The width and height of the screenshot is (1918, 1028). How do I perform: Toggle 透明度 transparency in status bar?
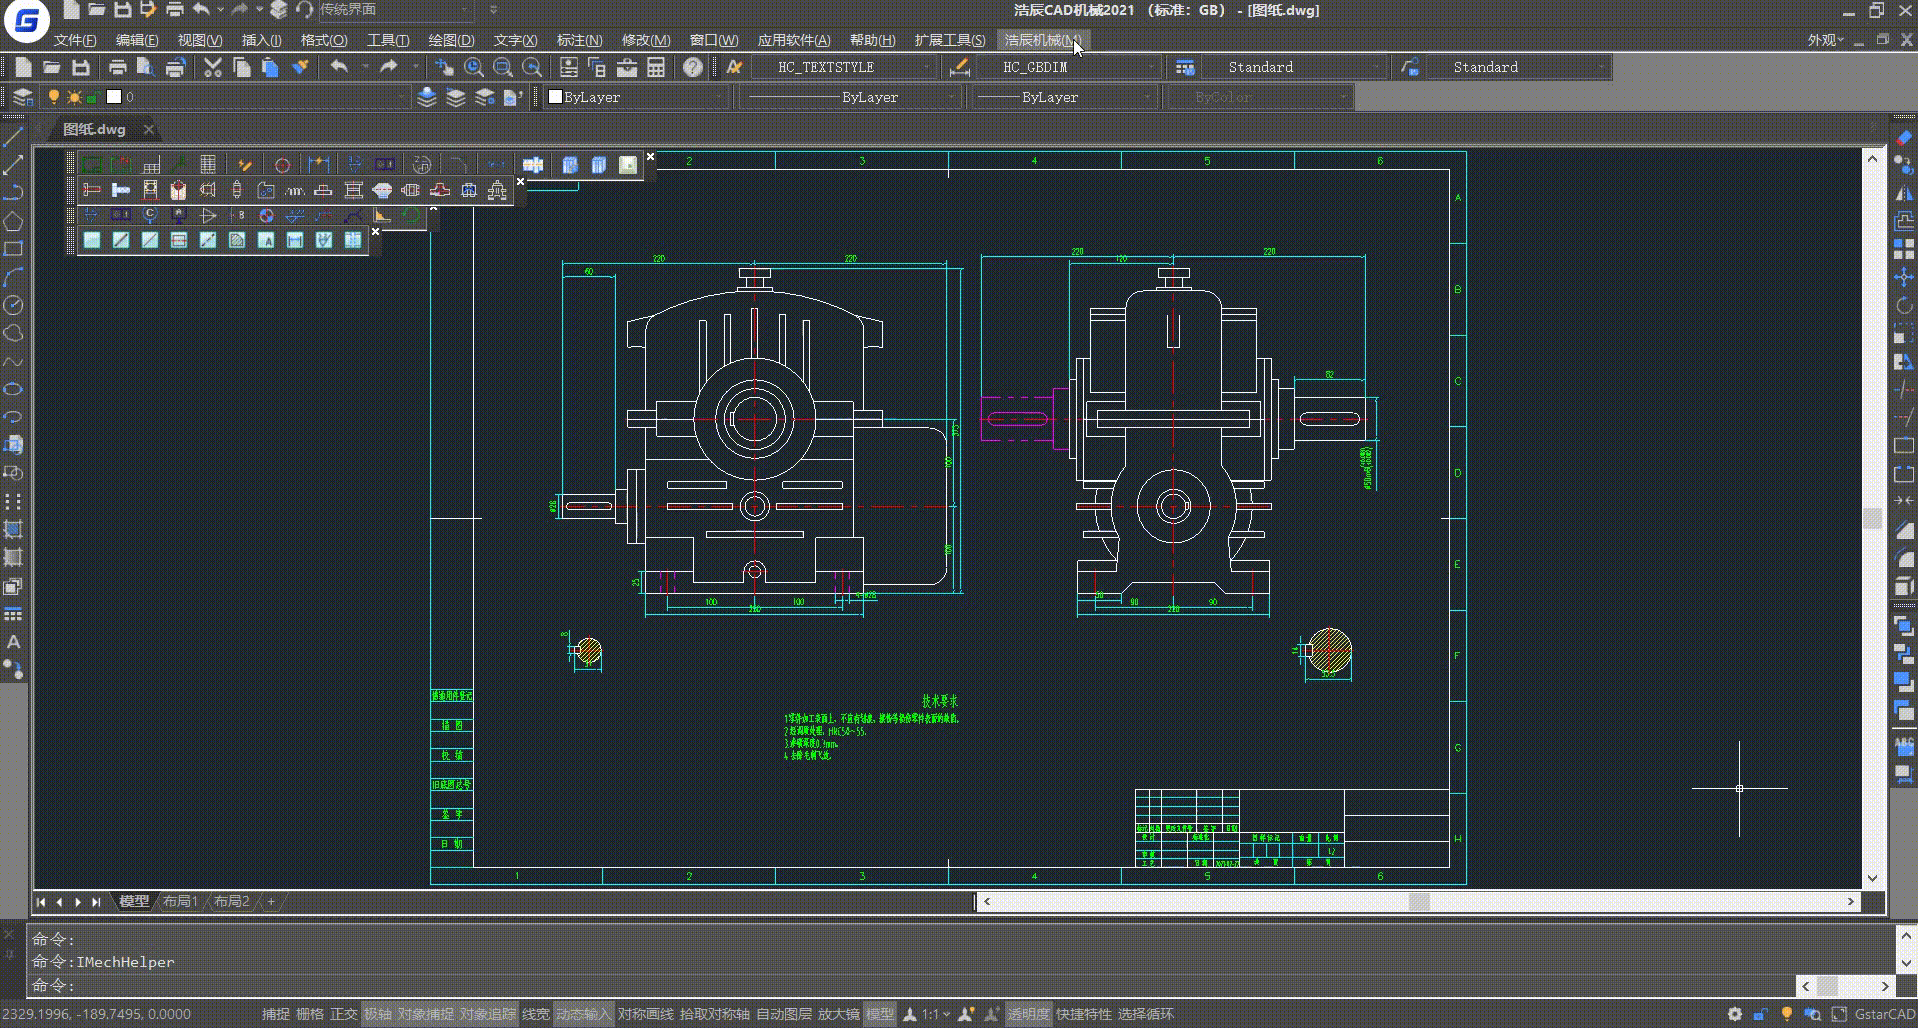coord(1029,1014)
